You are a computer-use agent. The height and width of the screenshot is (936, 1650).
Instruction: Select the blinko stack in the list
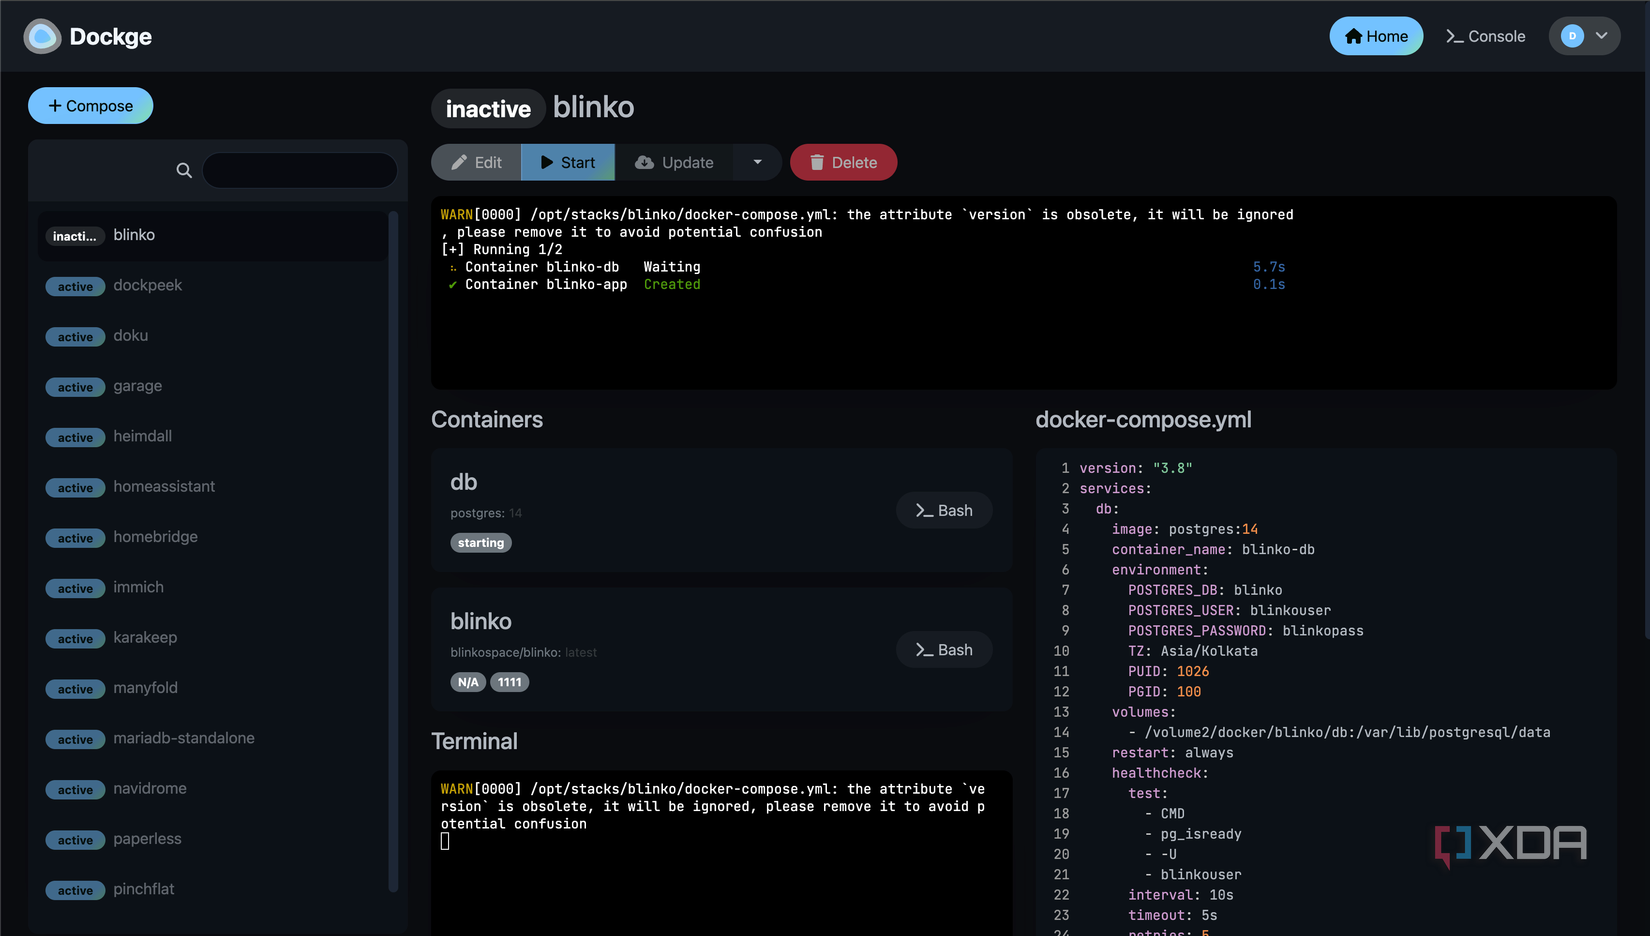(x=213, y=236)
